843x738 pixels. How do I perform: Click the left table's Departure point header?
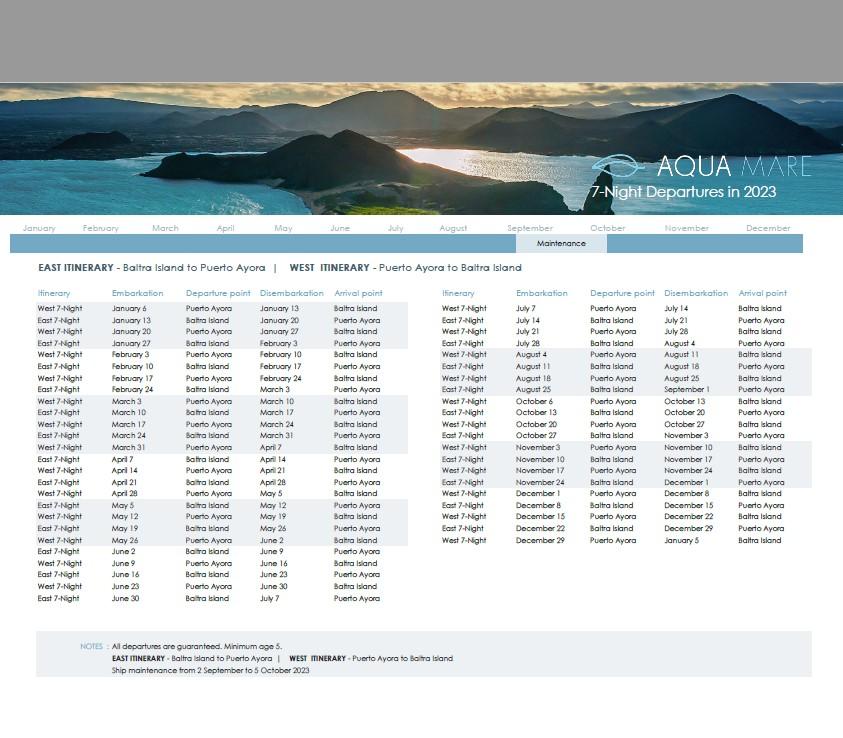coord(218,293)
